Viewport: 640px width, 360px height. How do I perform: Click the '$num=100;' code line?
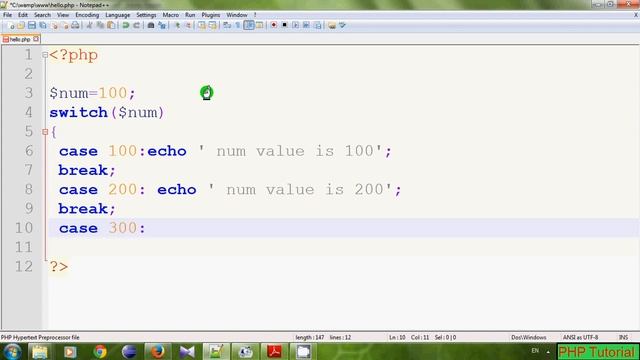coord(92,93)
